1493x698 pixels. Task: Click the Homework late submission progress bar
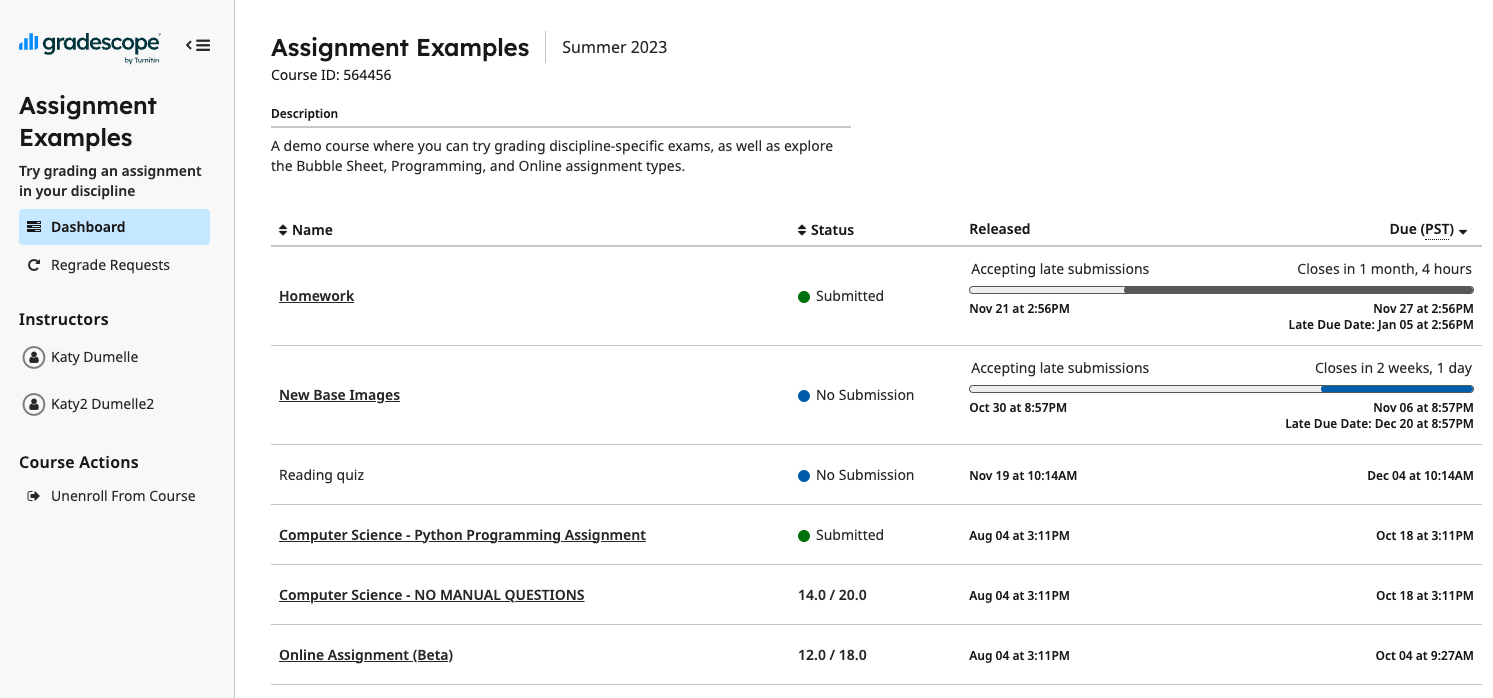click(1220, 290)
